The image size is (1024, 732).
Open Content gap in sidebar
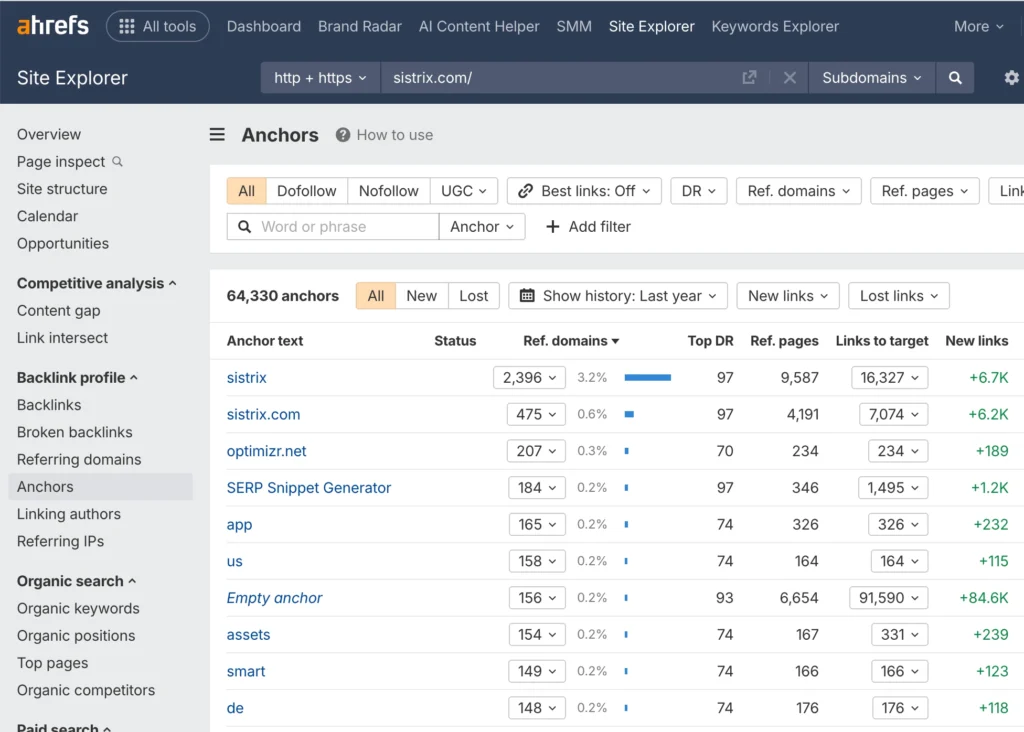click(x=59, y=310)
